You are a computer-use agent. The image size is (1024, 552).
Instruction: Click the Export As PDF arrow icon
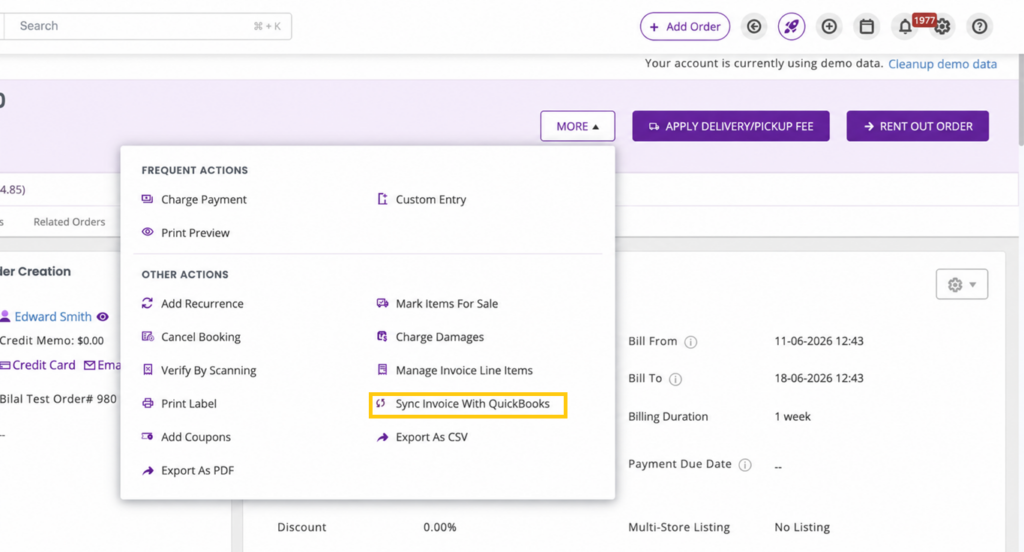click(x=148, y=470)
